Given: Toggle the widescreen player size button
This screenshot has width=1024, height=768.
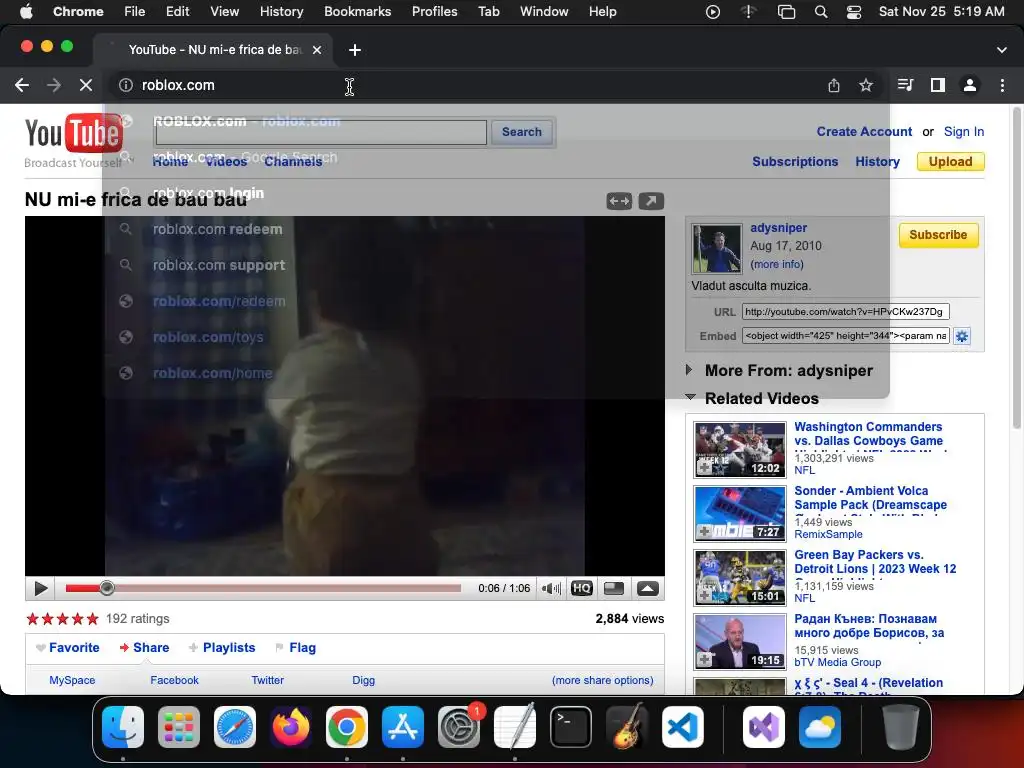Looking at the screenshot, I should tap(614, 588).
